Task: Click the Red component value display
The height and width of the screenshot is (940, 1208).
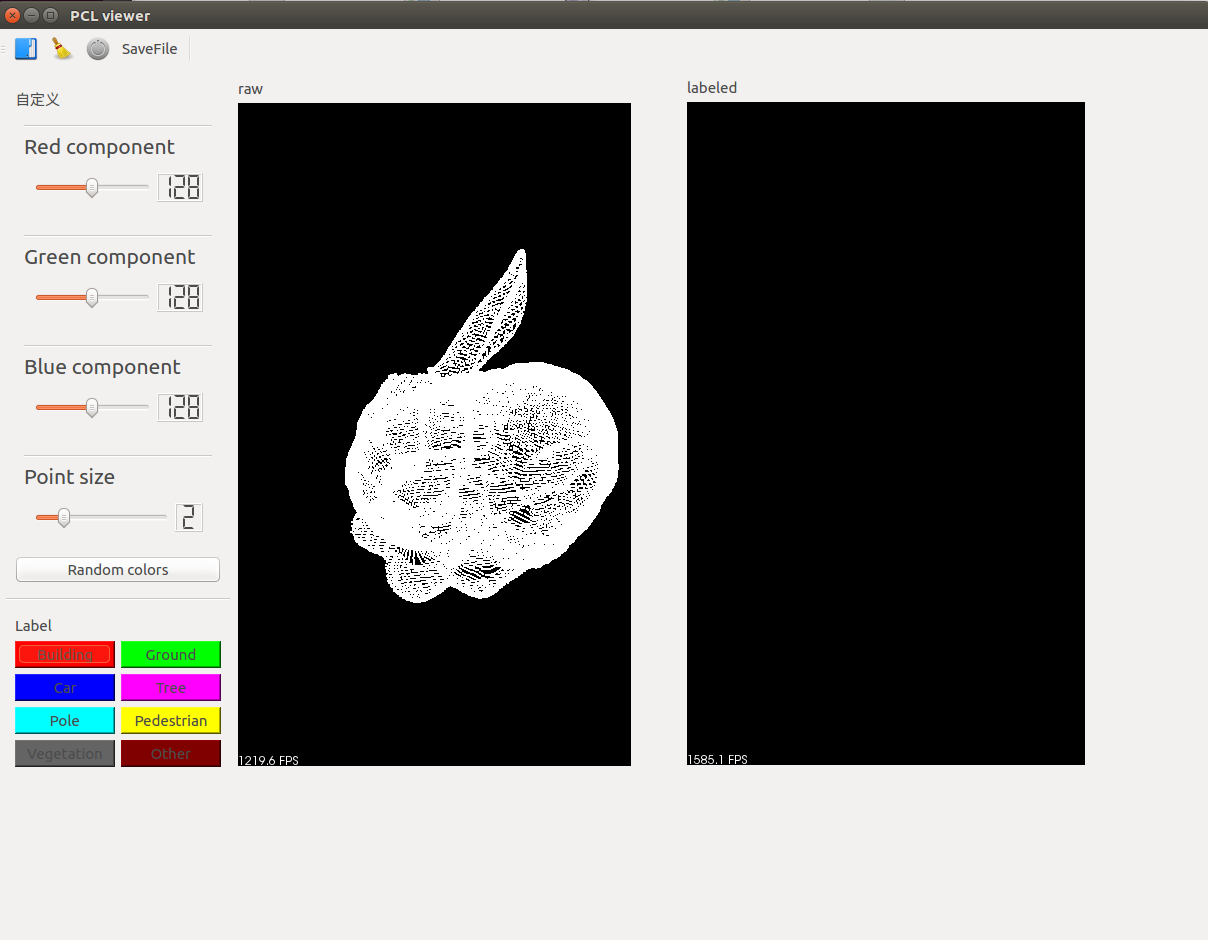Action: tap(180, 187)
